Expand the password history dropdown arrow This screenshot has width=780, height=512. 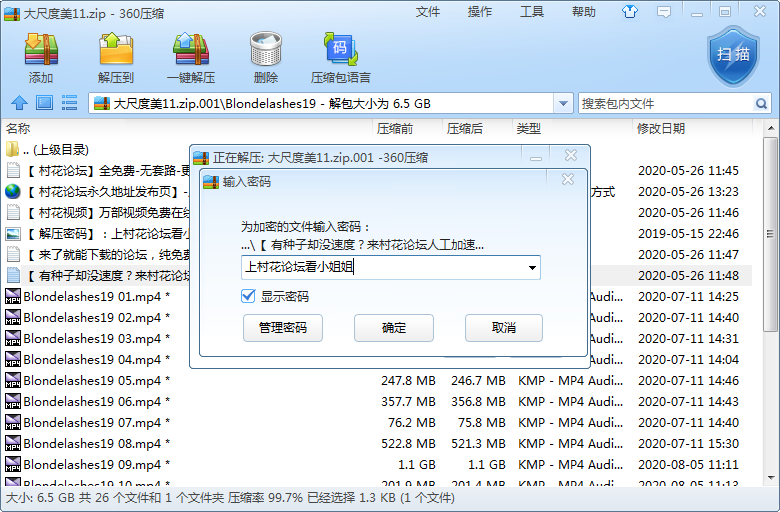532,268
